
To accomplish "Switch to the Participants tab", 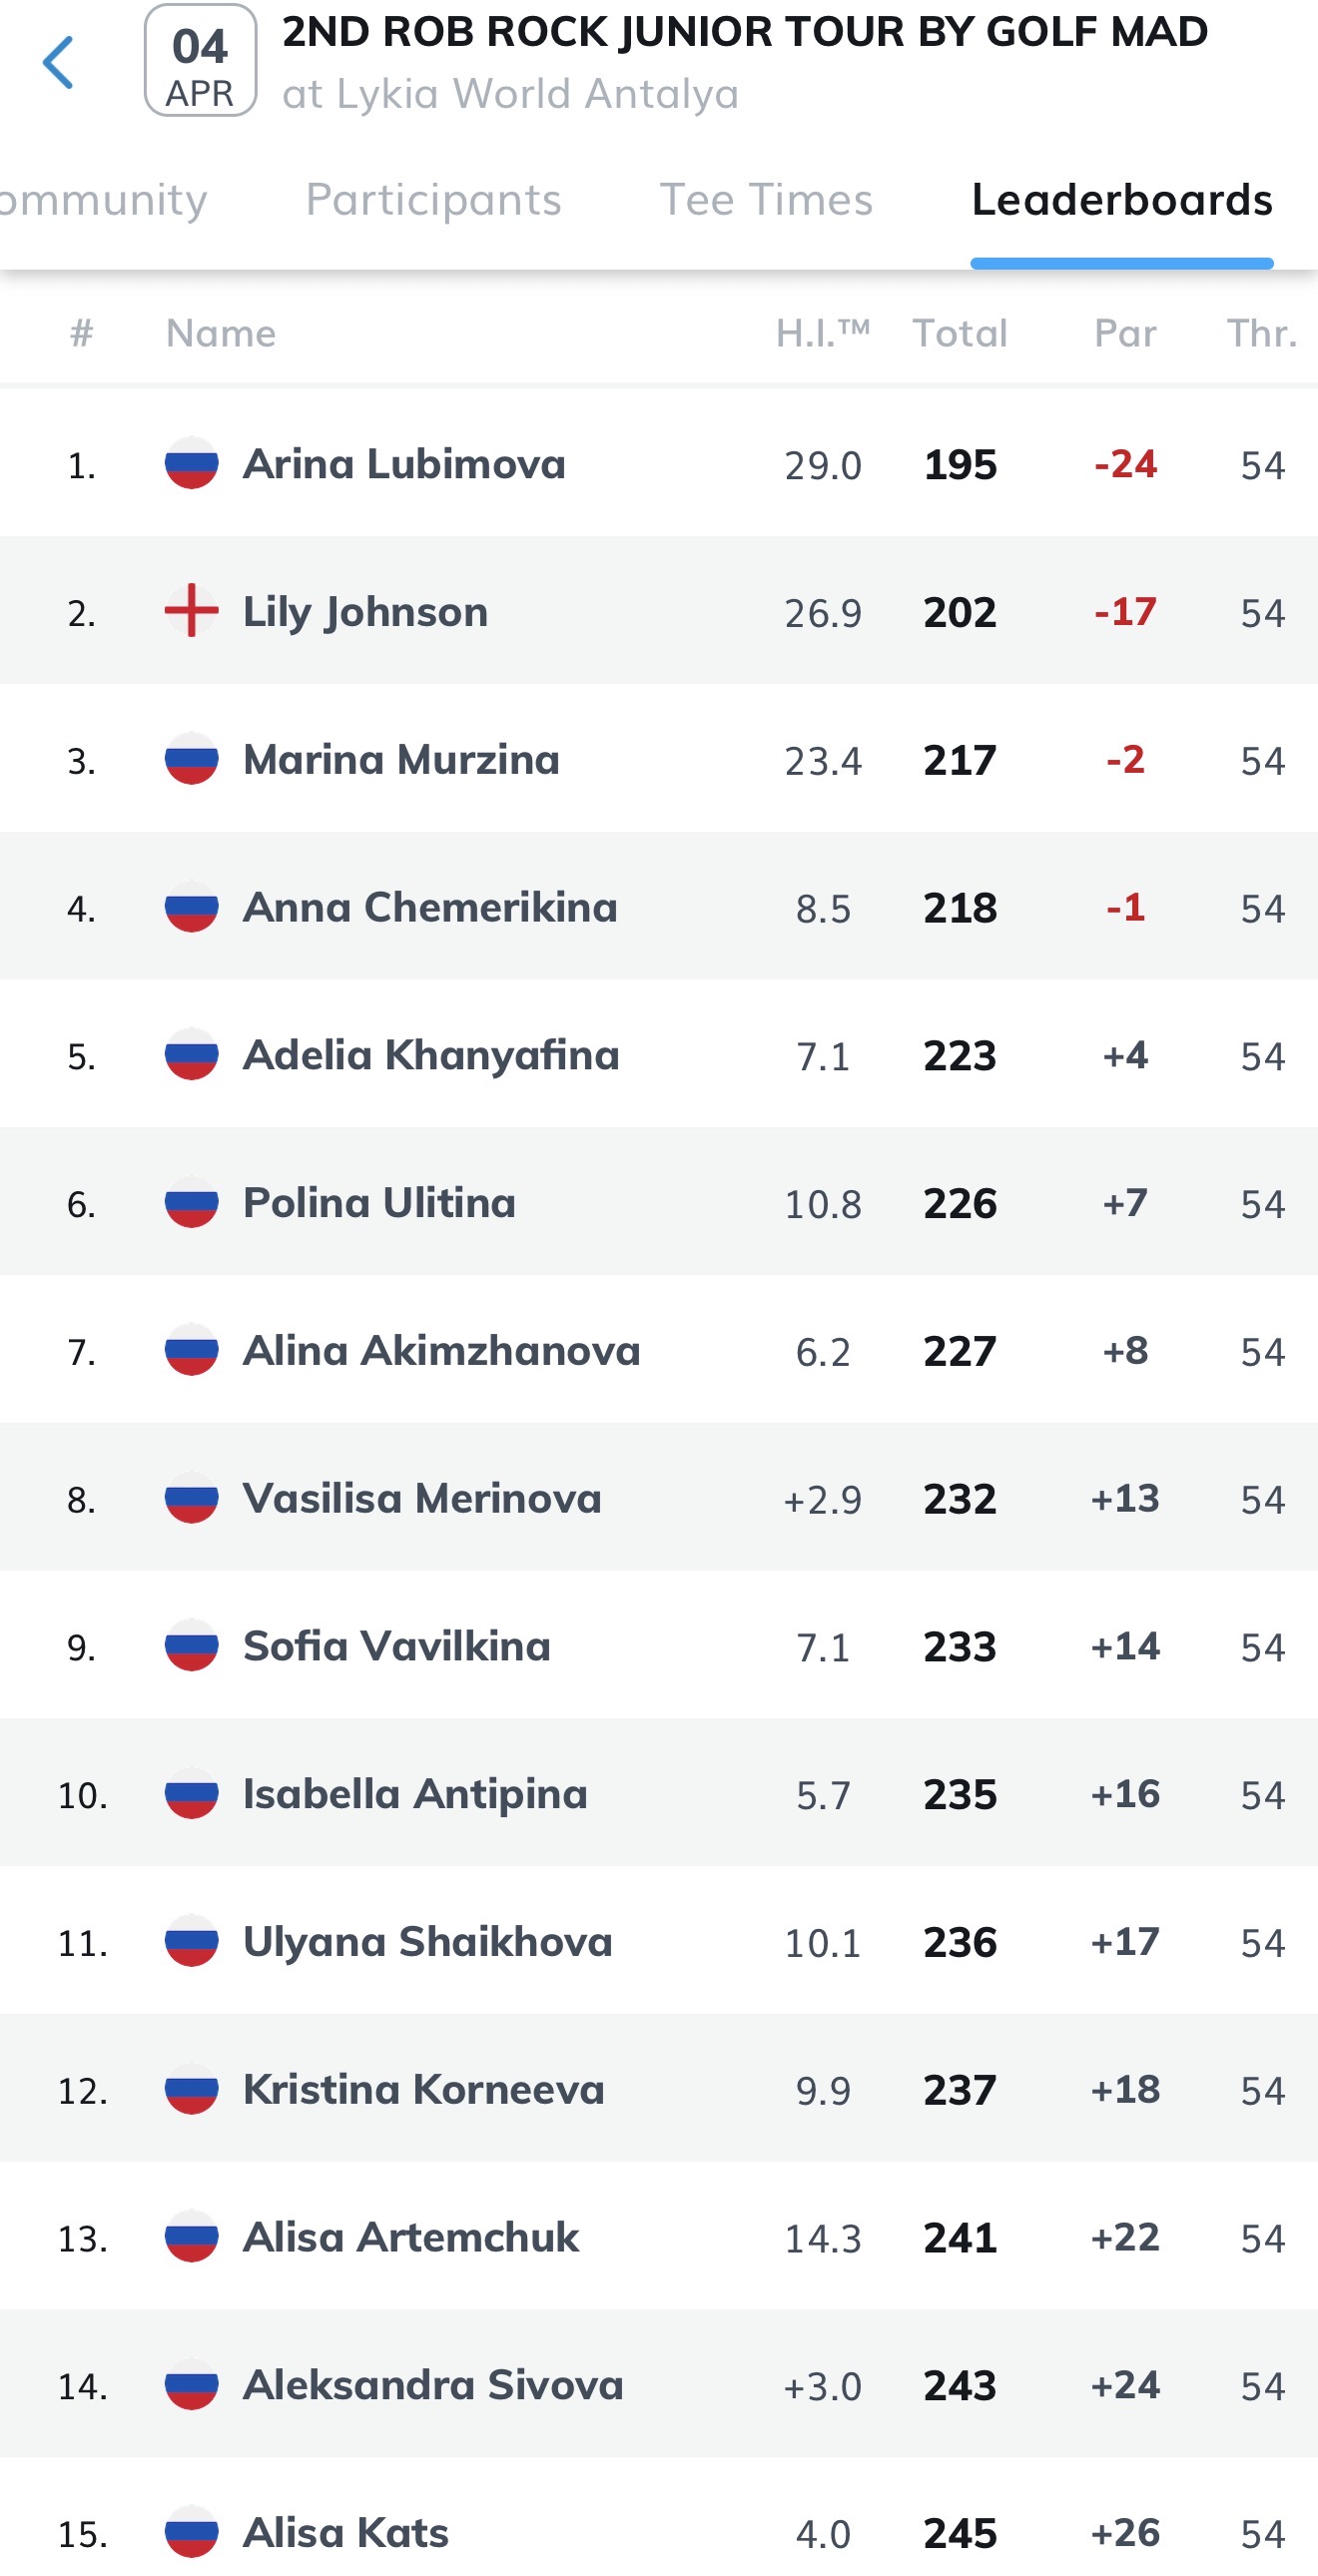I will (x=433, y=200).
